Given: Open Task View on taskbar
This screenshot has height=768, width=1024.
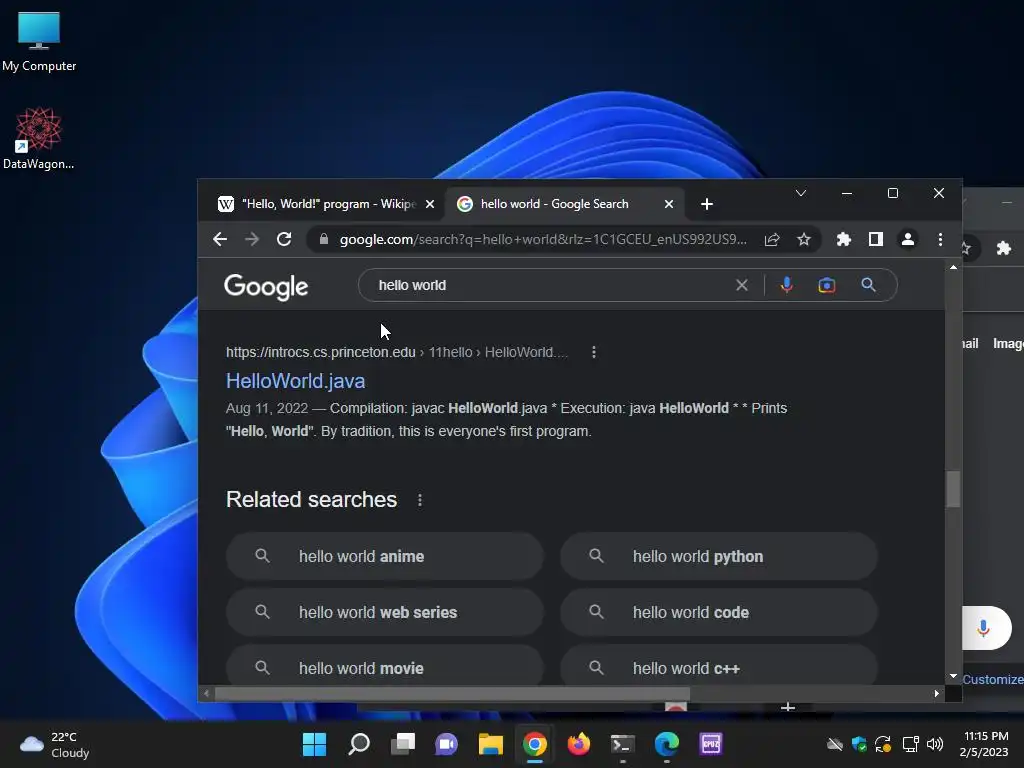Looking at the screenshot, I should coord(403,744).
